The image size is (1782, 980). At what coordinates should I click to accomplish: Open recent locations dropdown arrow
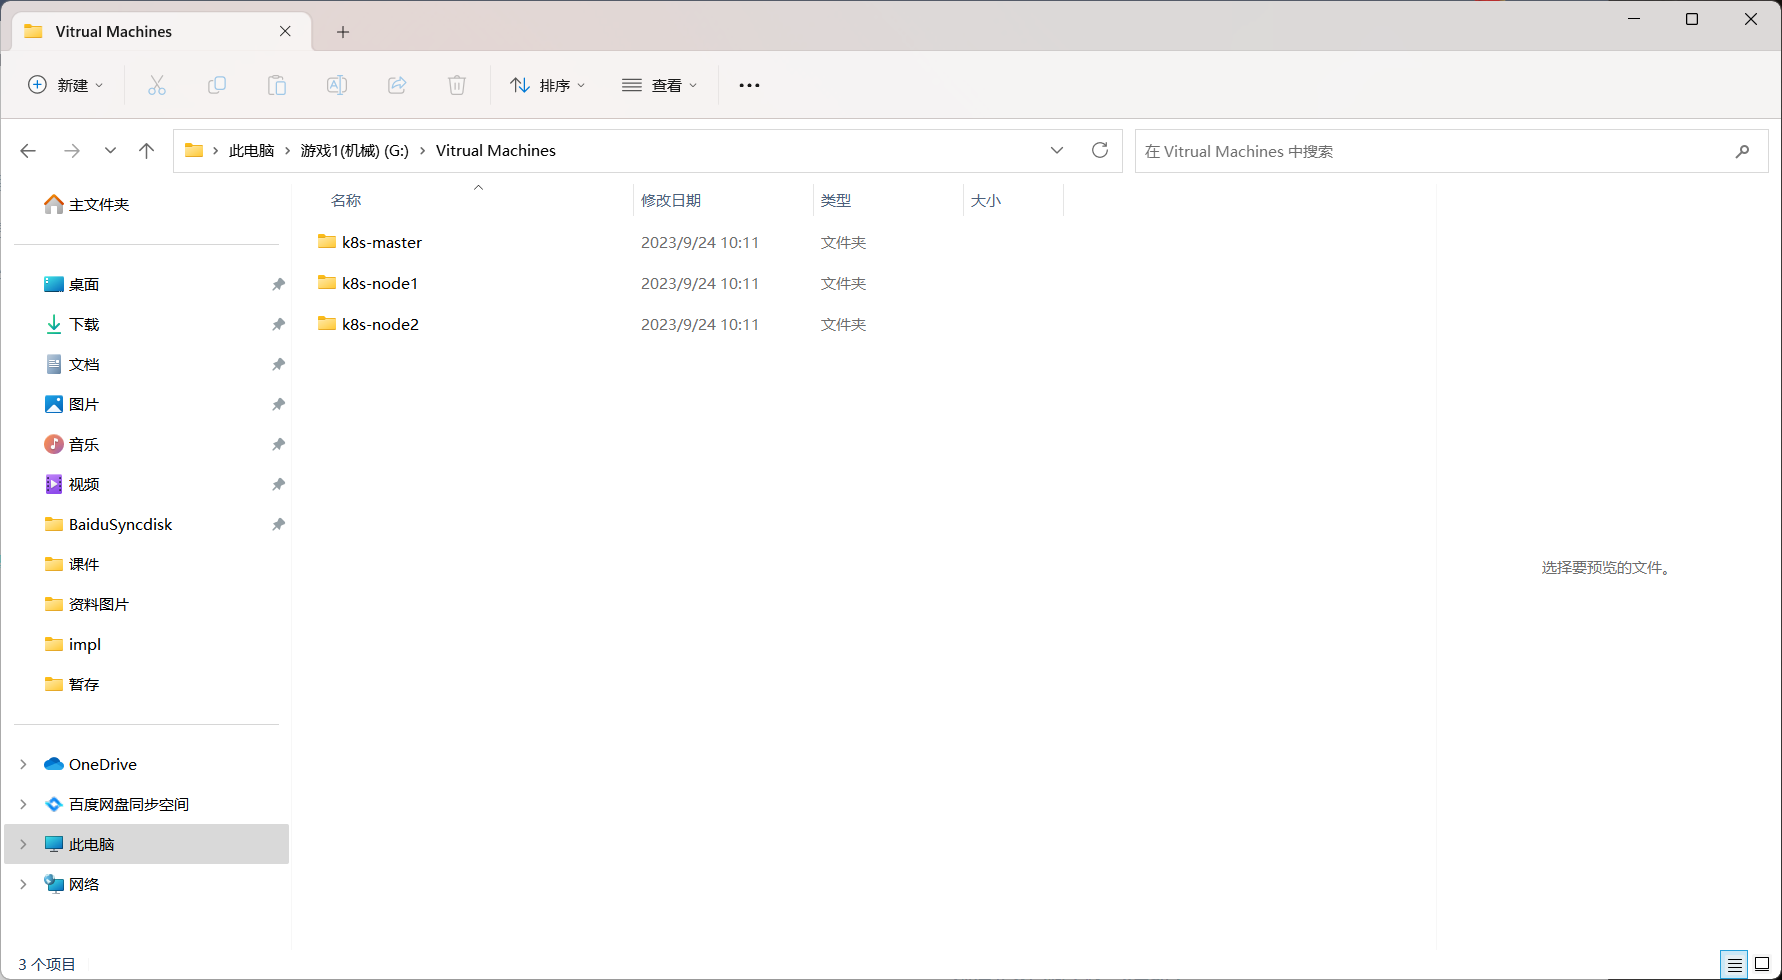pyautogui.click(x=110, y=151)
